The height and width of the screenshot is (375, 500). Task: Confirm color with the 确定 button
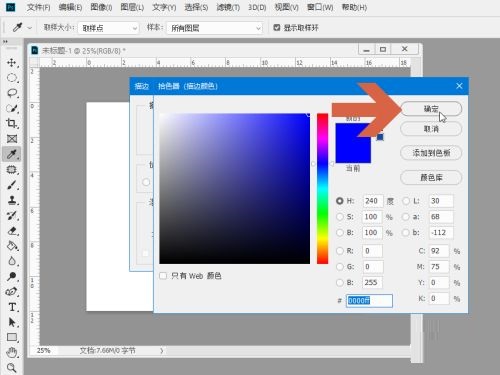[x=431, y=109]
